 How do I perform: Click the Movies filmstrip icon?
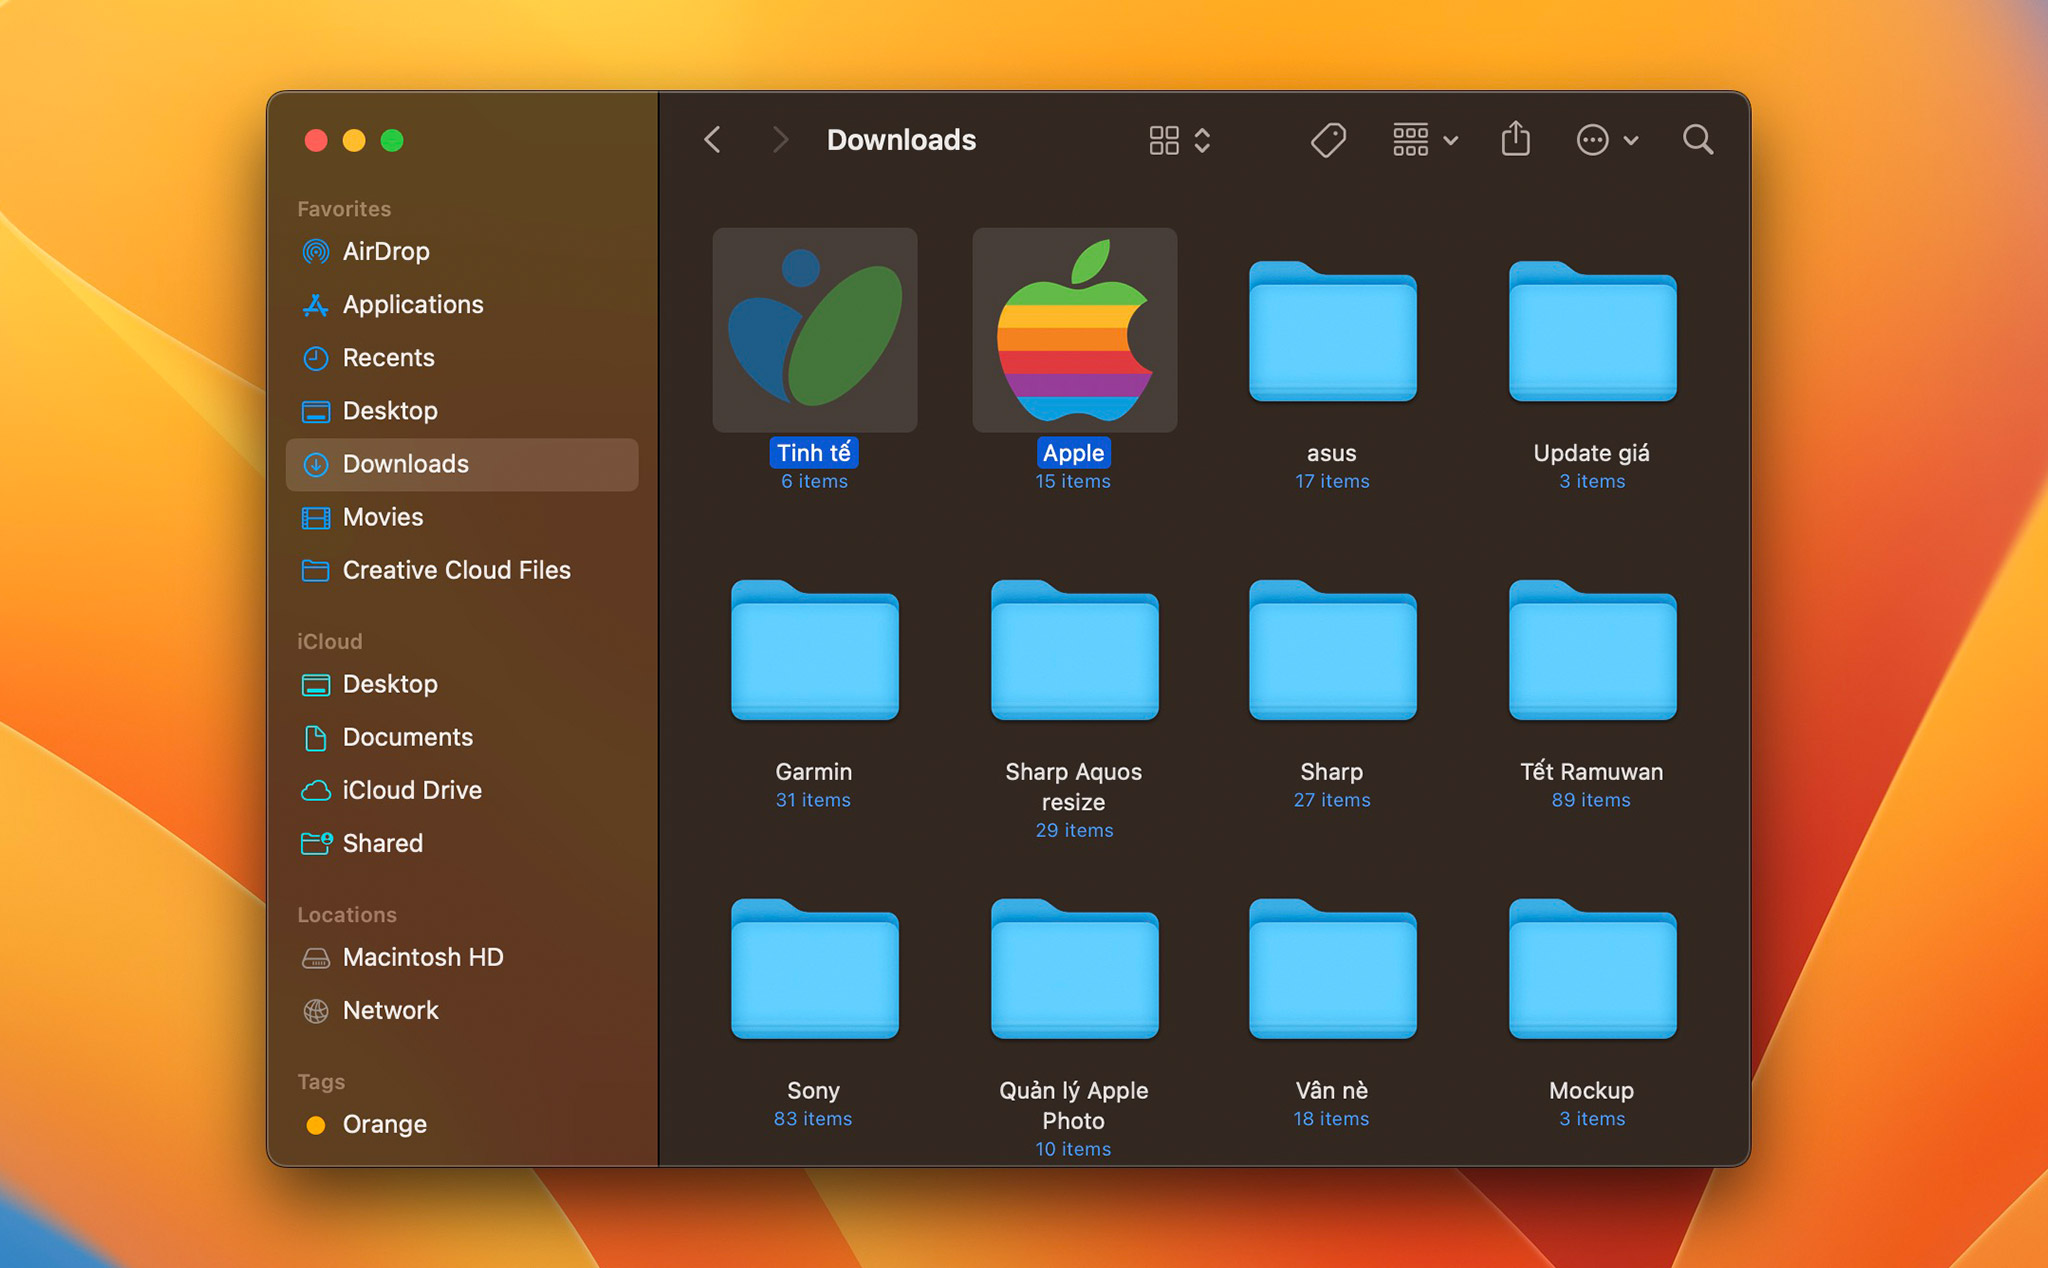click(x=316, y=517)
